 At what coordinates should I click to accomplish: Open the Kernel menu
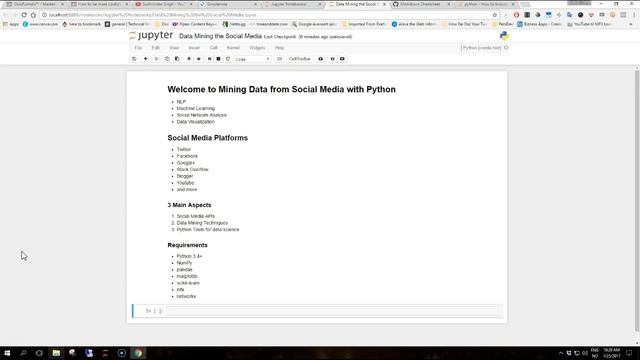[x=233, y=48]
